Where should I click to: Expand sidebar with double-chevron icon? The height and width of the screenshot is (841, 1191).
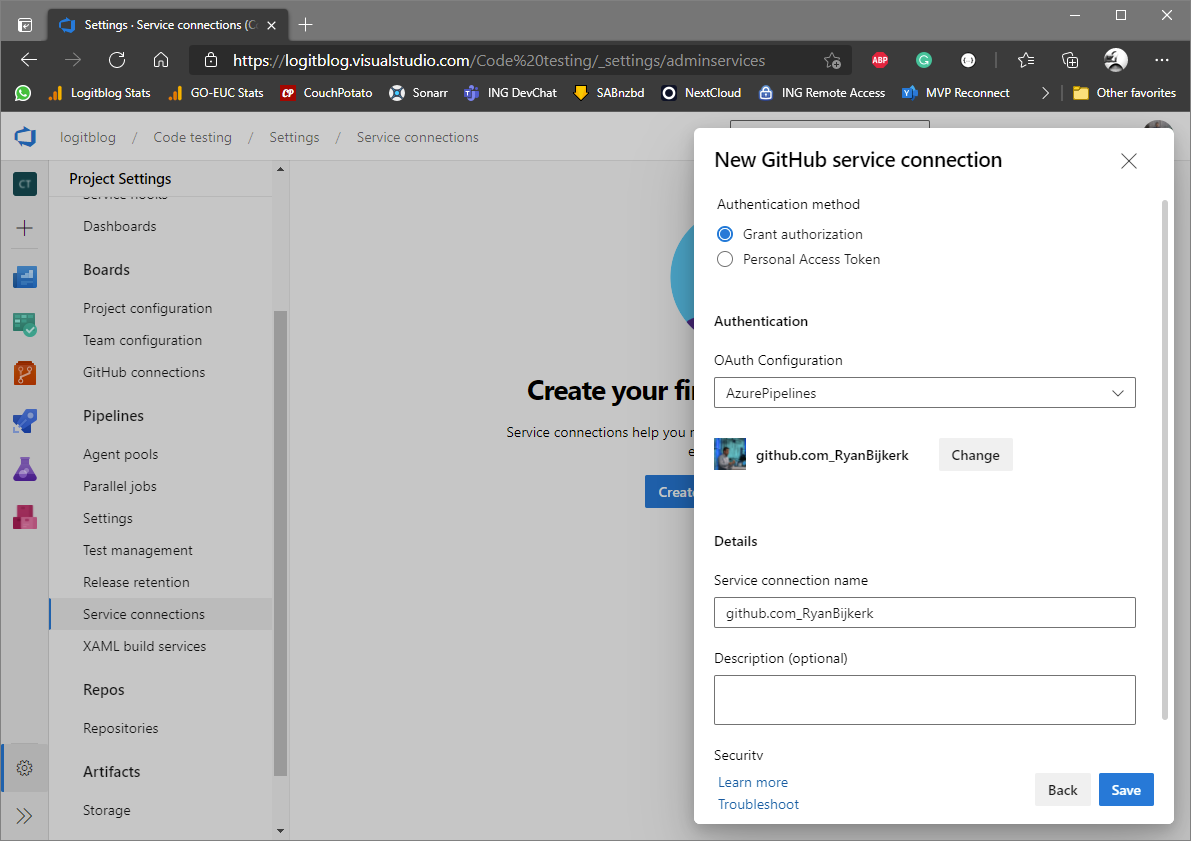(25, 816)
